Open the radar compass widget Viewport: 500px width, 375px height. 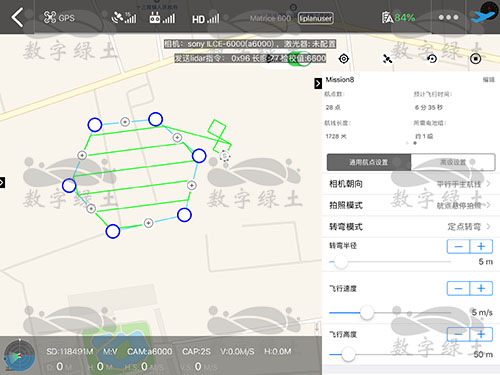pos(19,356)
